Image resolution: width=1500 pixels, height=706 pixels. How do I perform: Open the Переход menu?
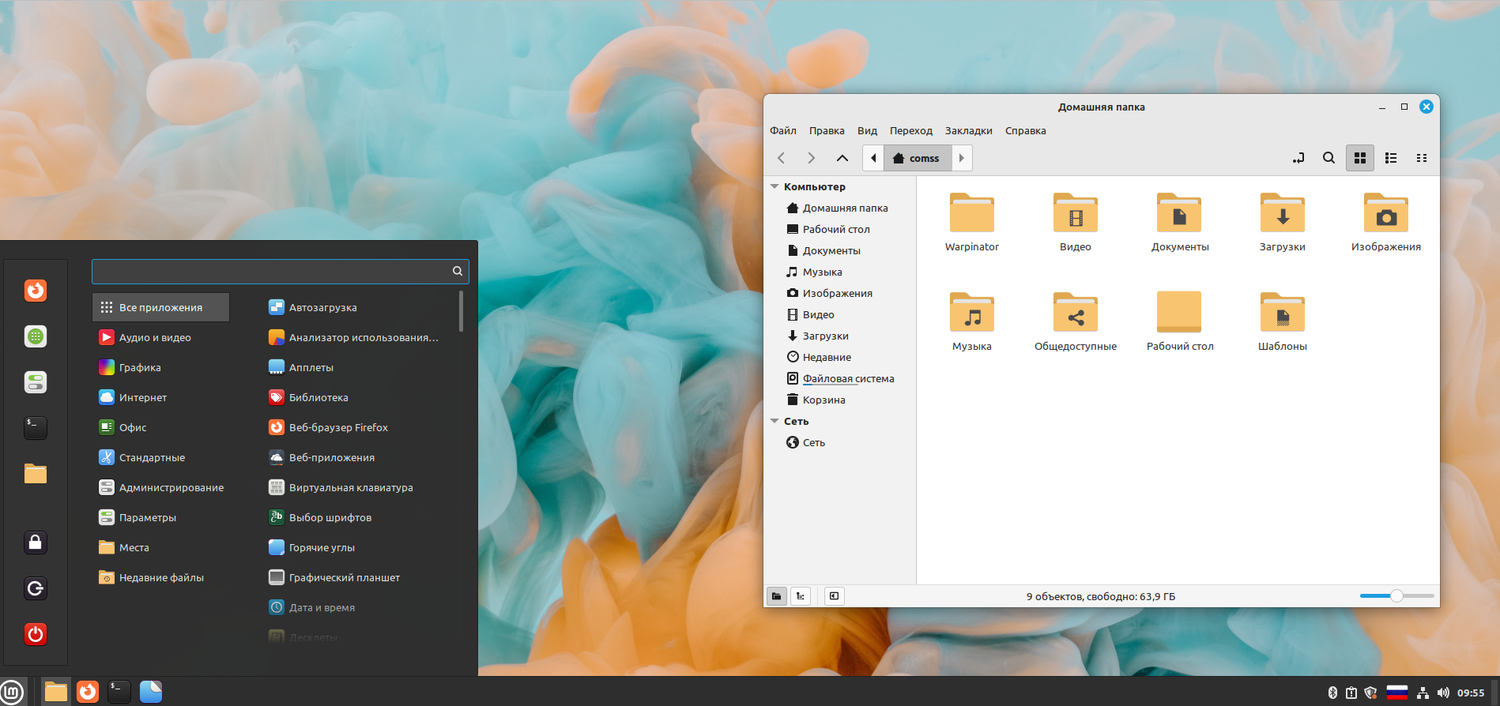pos(911,131)
